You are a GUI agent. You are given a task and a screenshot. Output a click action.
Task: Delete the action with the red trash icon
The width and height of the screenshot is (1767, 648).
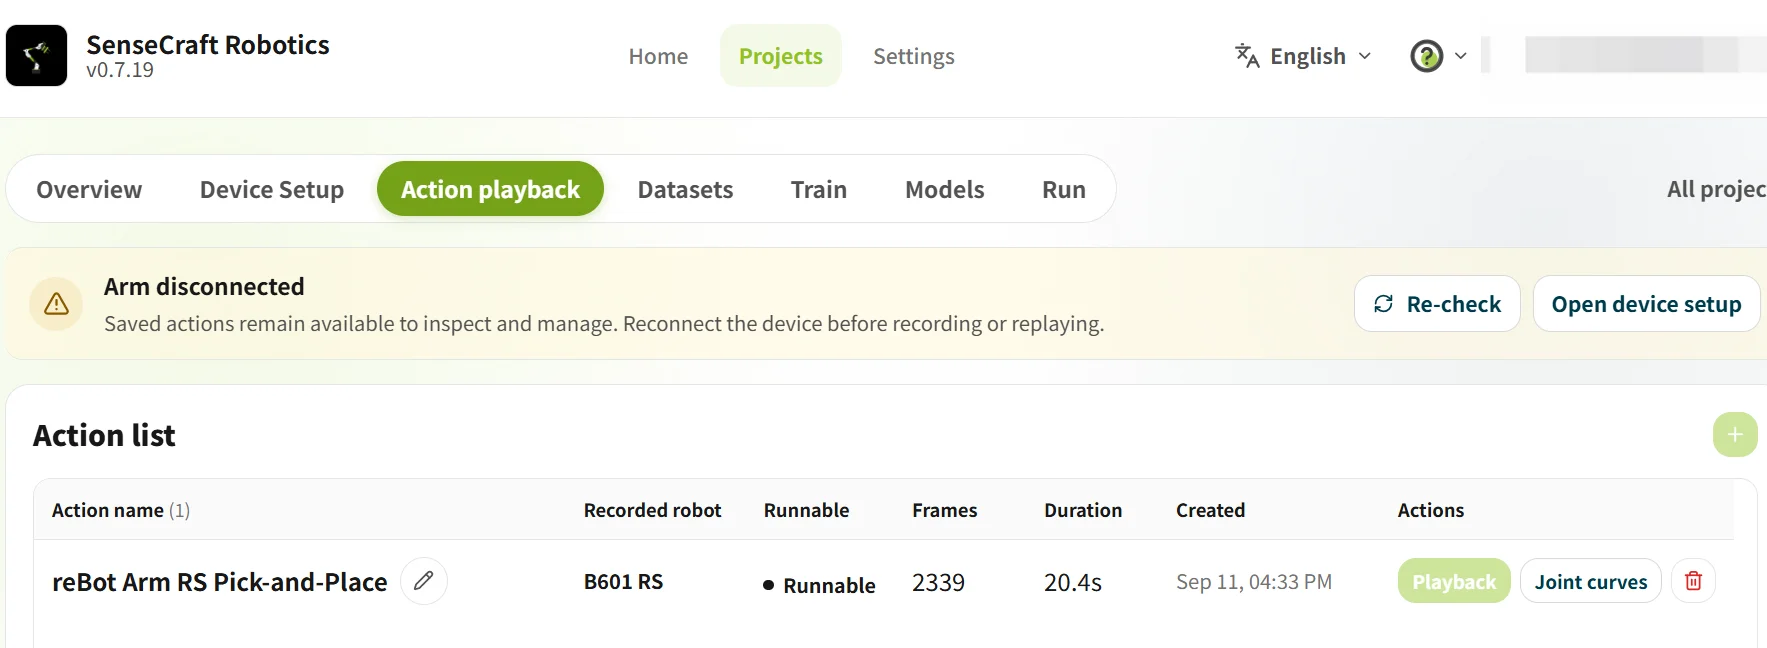click(1693, 581)
